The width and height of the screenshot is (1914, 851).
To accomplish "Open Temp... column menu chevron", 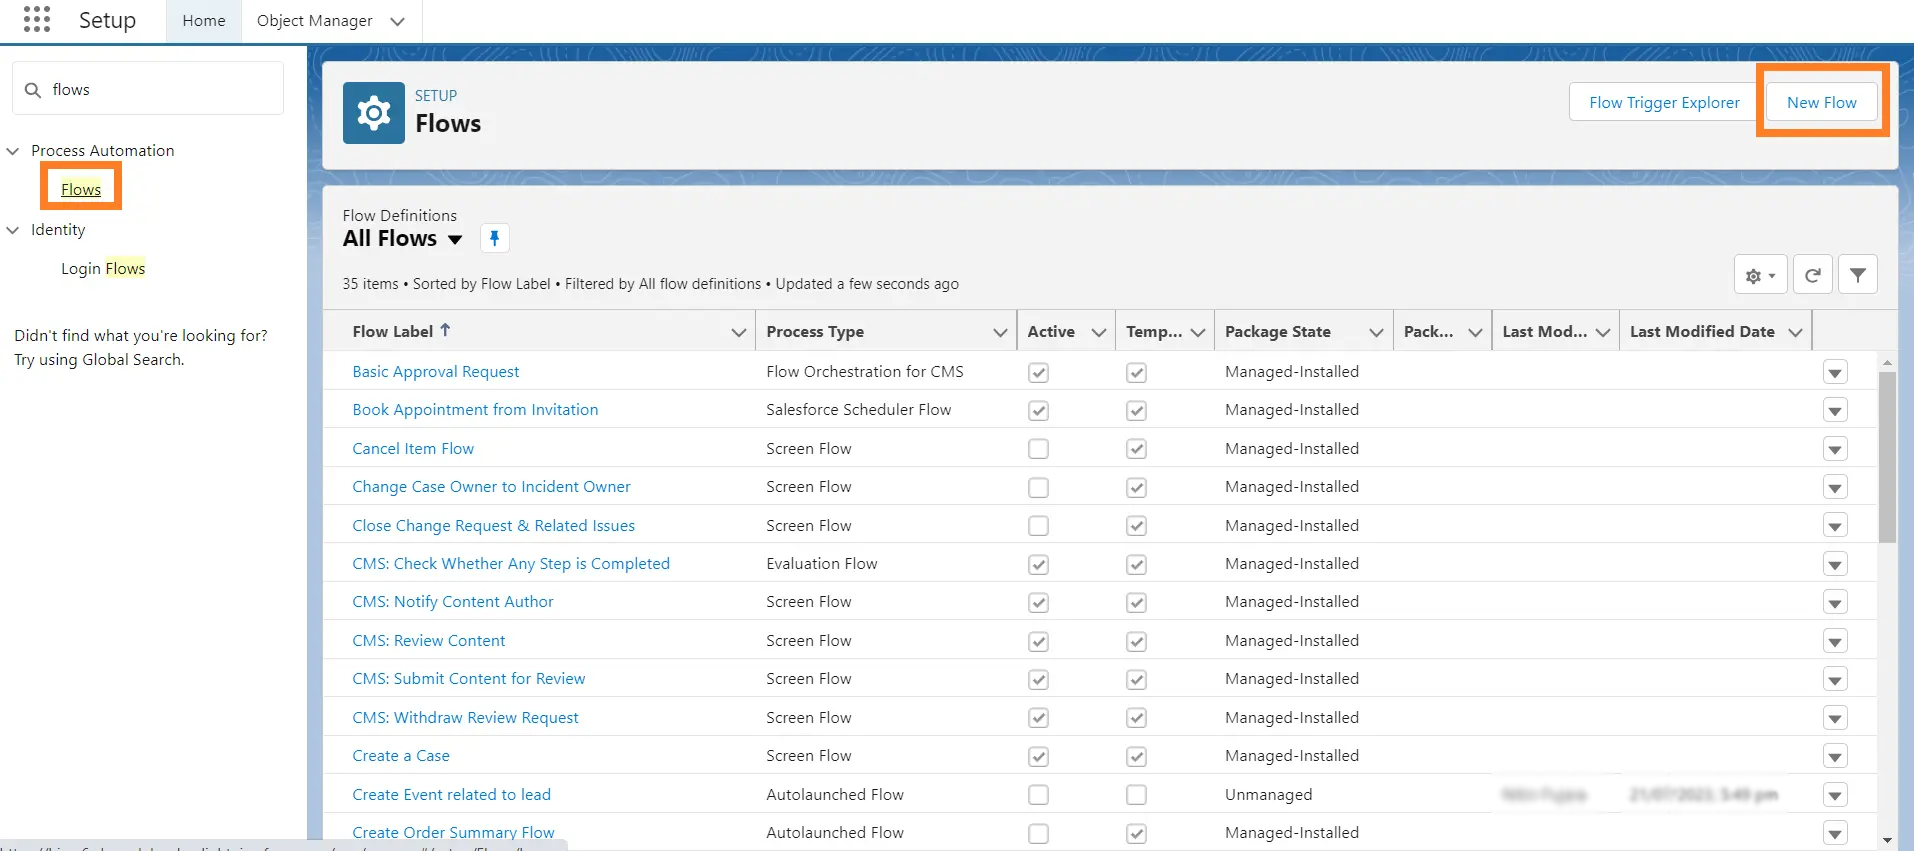I will (x=1197, y=332).
